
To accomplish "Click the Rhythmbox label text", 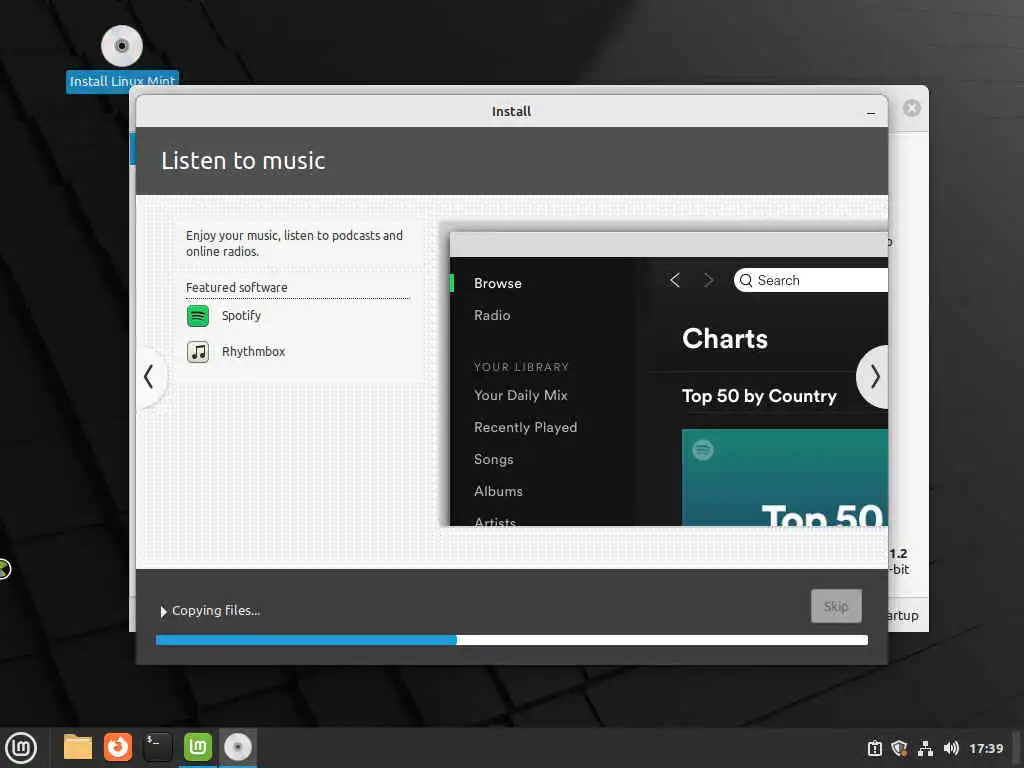I will point(253,352).
